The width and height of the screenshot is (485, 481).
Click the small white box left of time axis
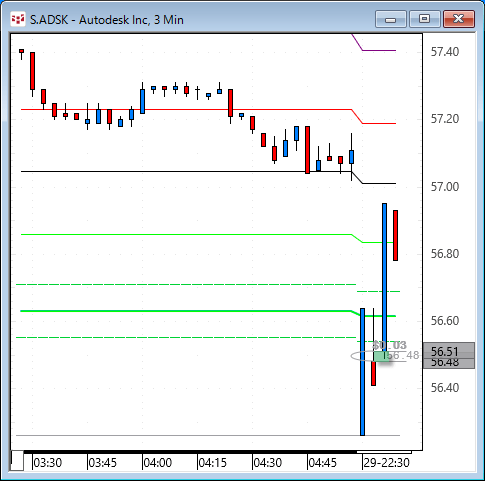(x=17, y=460)
